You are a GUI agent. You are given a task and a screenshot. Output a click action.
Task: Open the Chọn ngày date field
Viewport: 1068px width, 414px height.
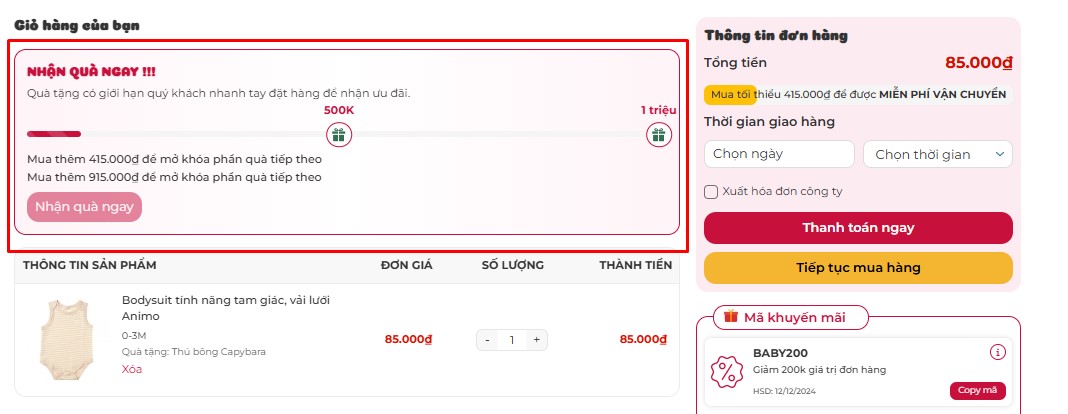(x=779, y=154)
